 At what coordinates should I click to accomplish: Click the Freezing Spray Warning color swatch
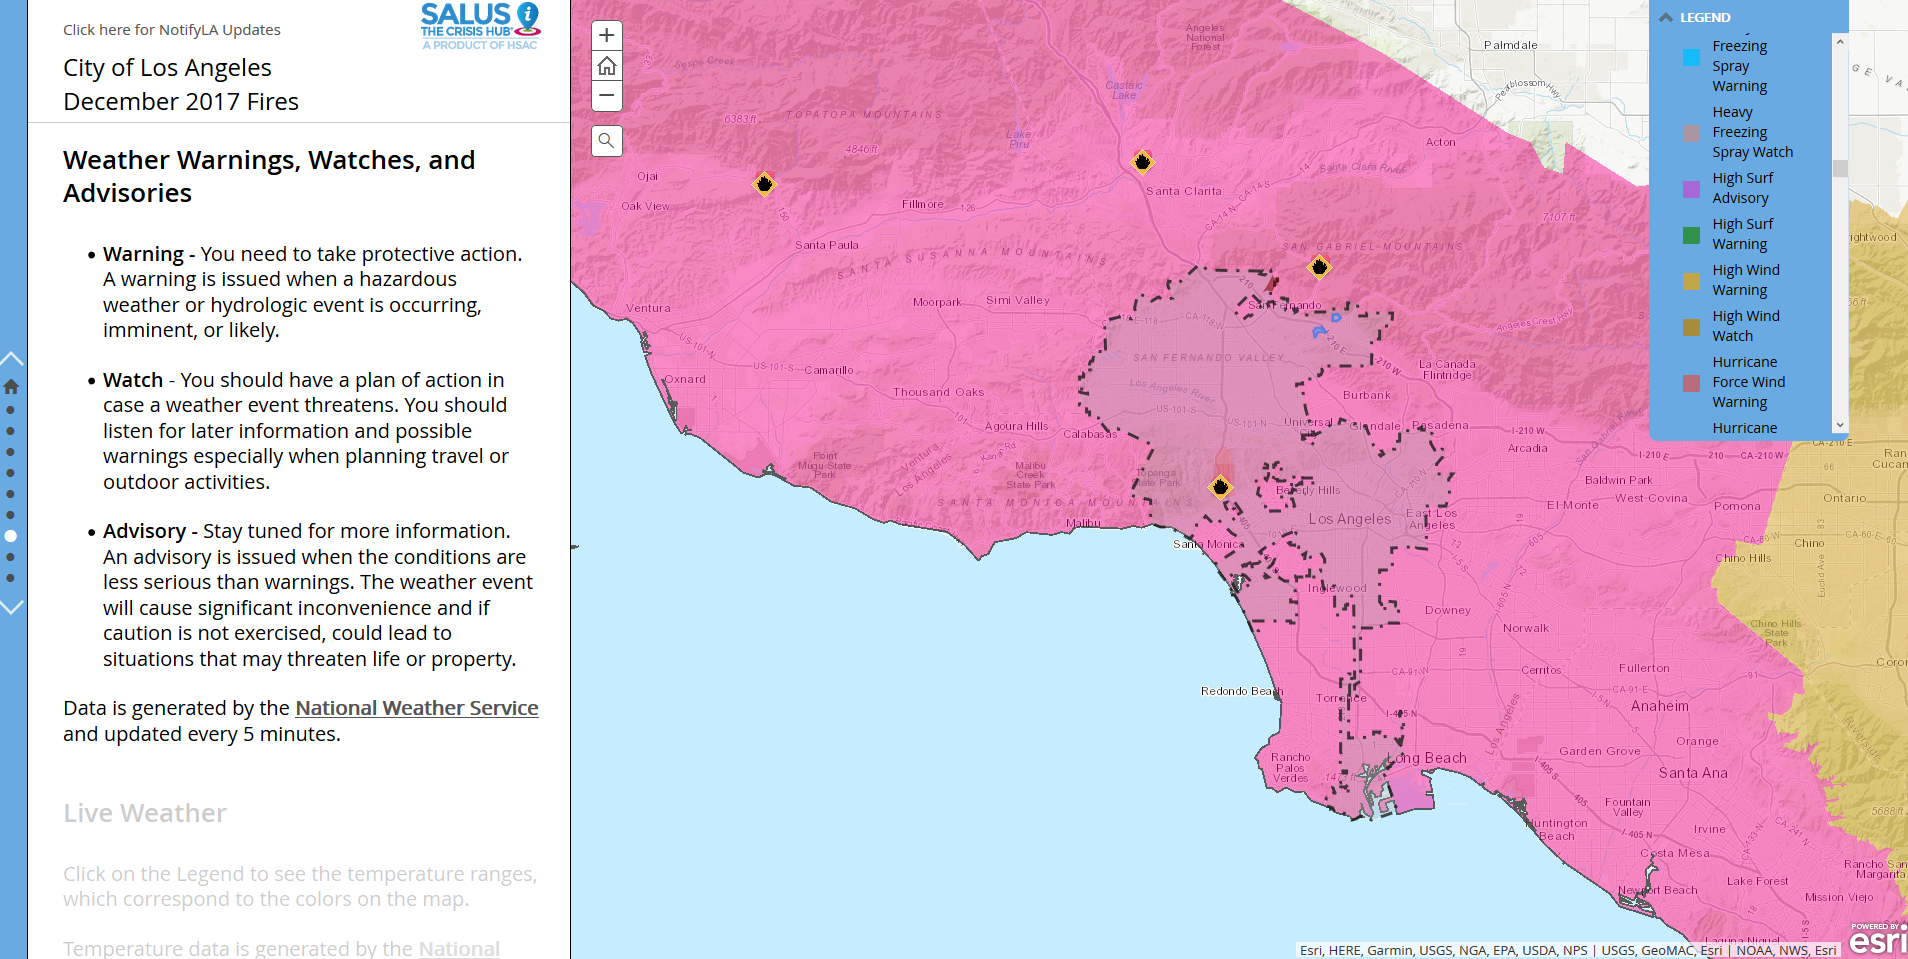pyautogui.click(x=1691, y=57)
